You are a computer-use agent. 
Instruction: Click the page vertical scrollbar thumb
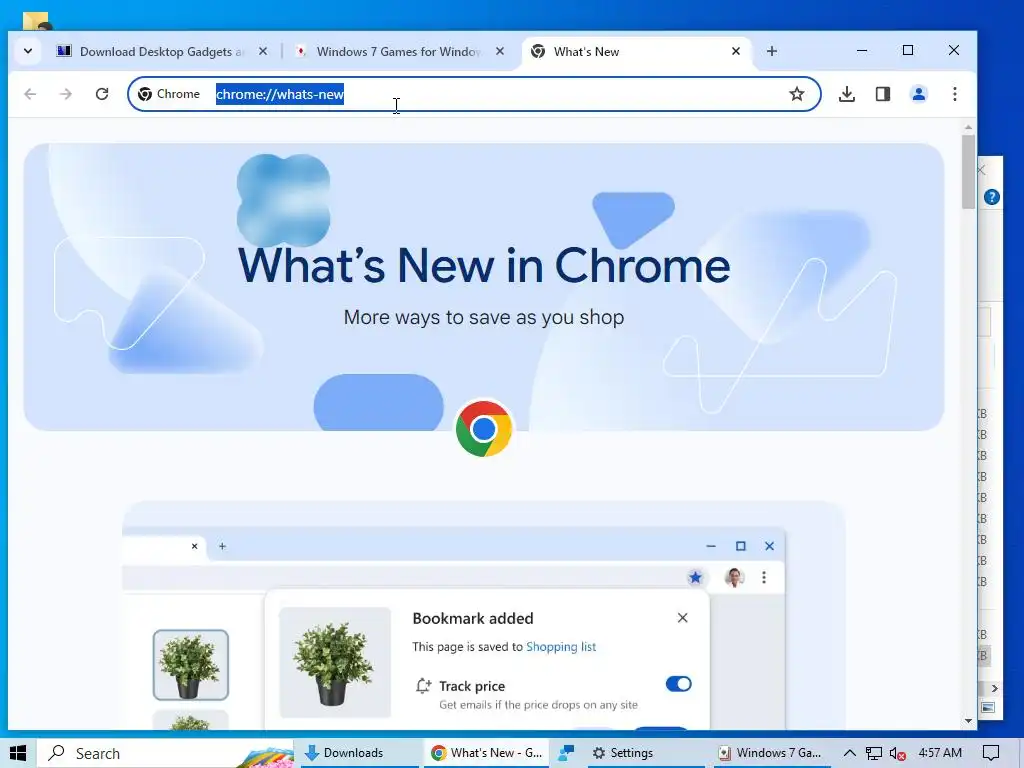968,172
